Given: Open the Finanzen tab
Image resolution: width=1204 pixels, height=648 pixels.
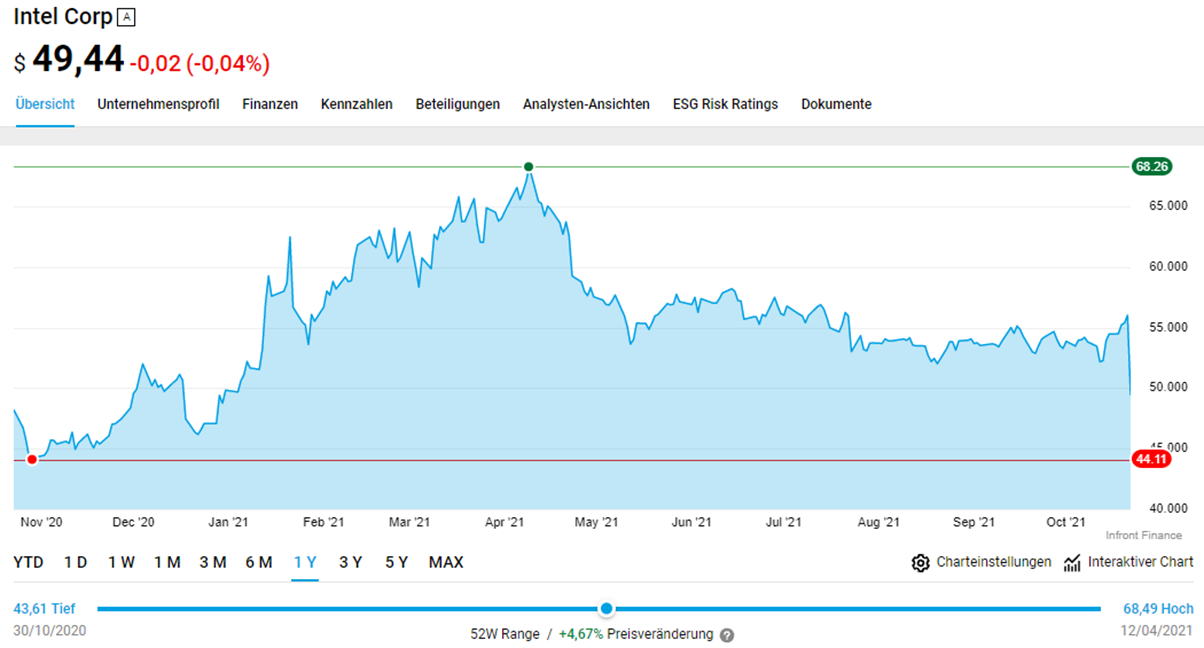Looking at the screenshot, I should tap(270, 104).
